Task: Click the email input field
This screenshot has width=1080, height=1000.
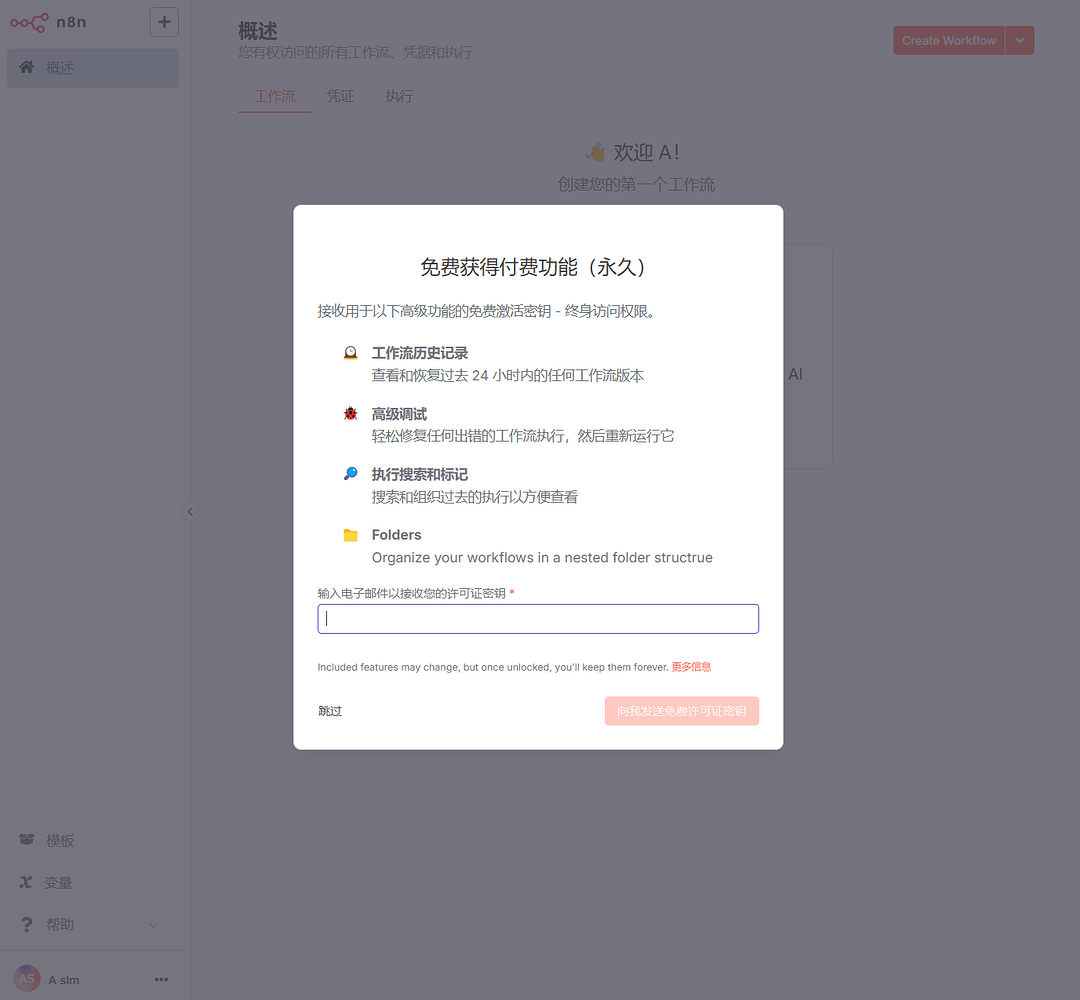Action: [x=538, y=618]
